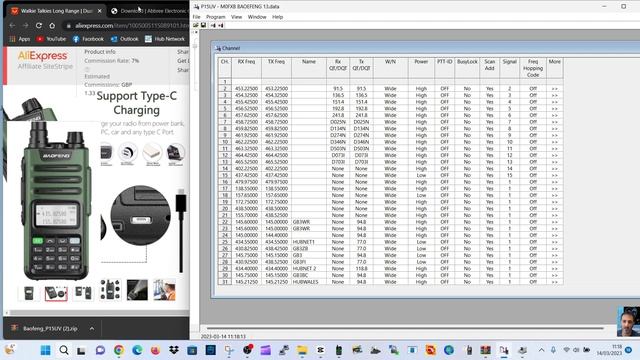Open the YouTube bookmark
640x360 pixels.
[x=51, y=39]
